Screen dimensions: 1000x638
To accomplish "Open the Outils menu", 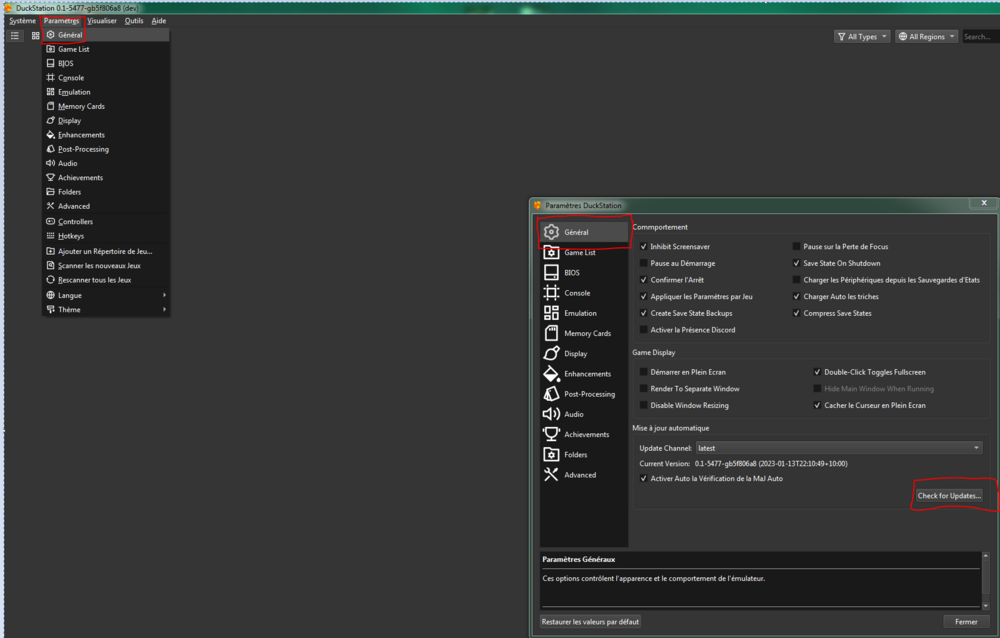I will [134, 20].
